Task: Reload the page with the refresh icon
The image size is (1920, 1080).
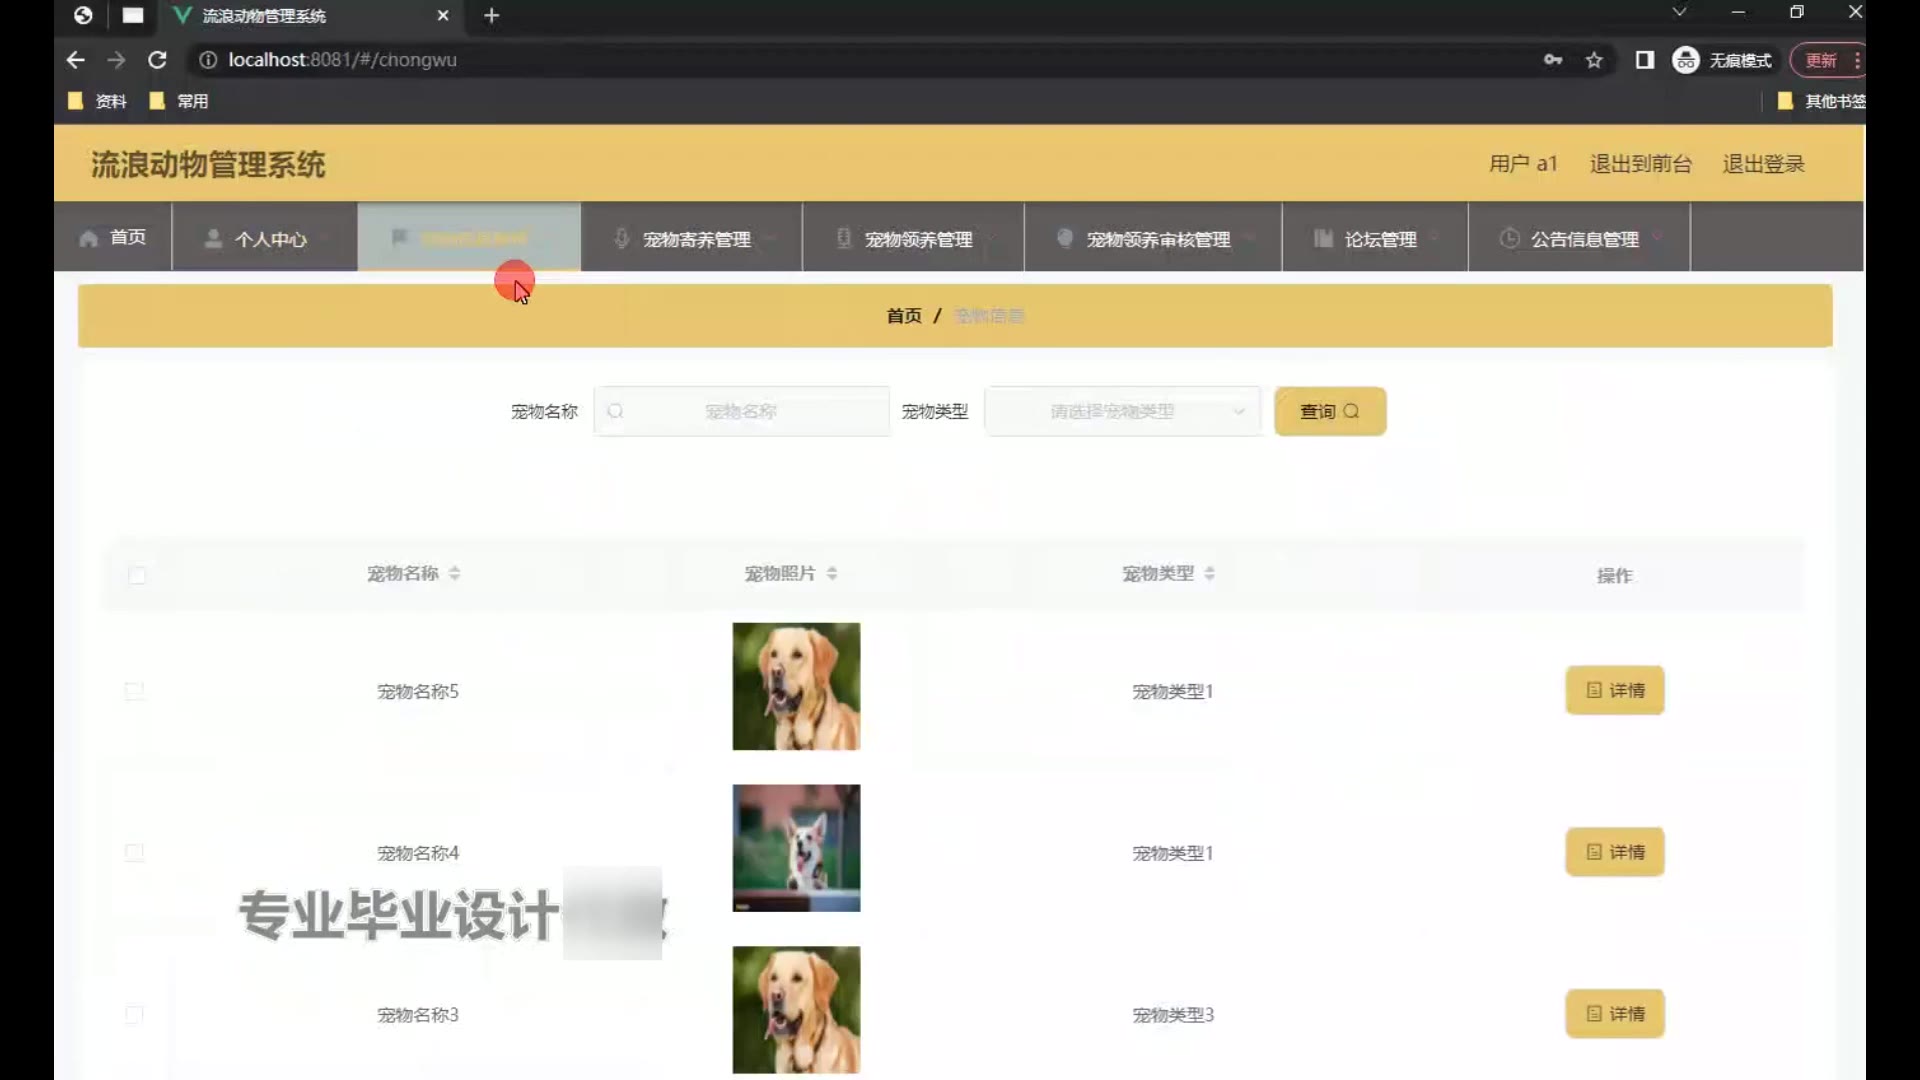Action: coord(157,60)
